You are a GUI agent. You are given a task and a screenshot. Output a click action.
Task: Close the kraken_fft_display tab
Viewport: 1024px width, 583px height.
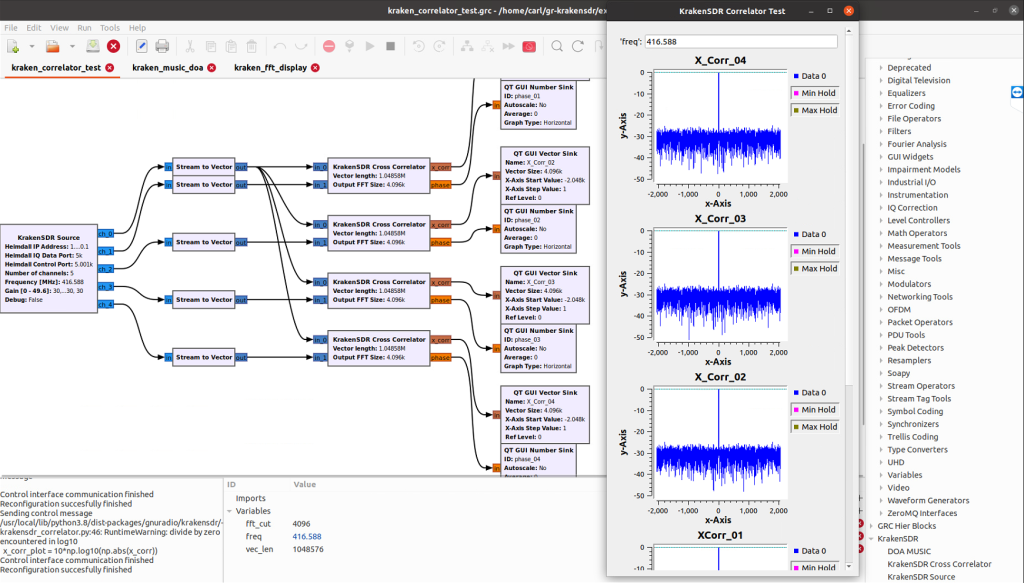(315, 68)
